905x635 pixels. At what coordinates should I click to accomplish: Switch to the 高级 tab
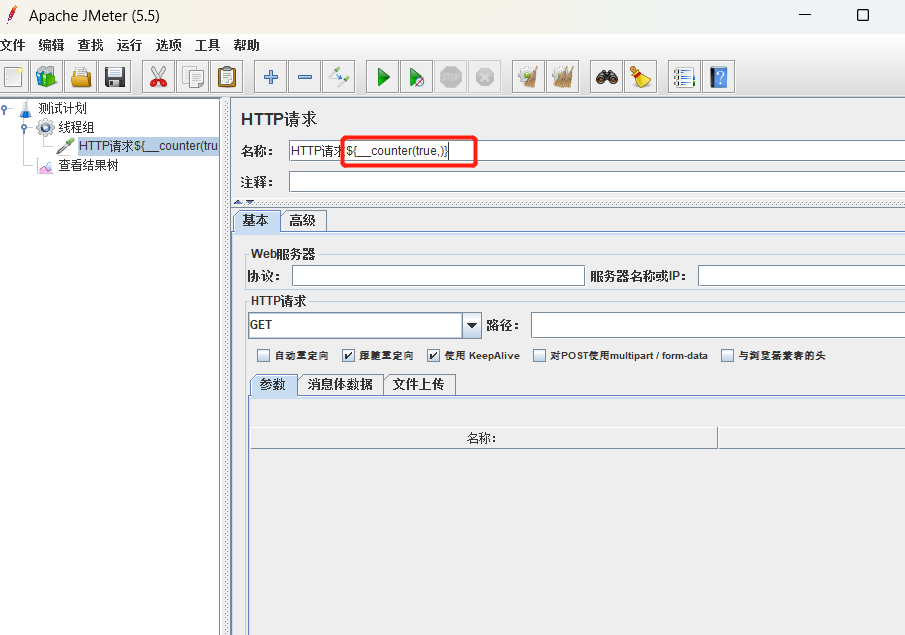pyautogui.click(x=303, y=221)
